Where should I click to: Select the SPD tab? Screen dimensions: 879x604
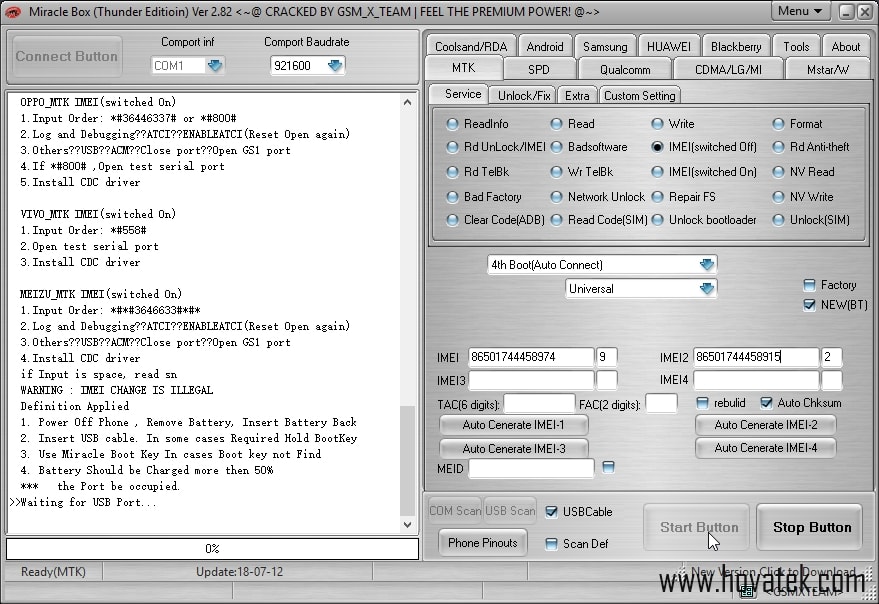(x=539, y=70)
